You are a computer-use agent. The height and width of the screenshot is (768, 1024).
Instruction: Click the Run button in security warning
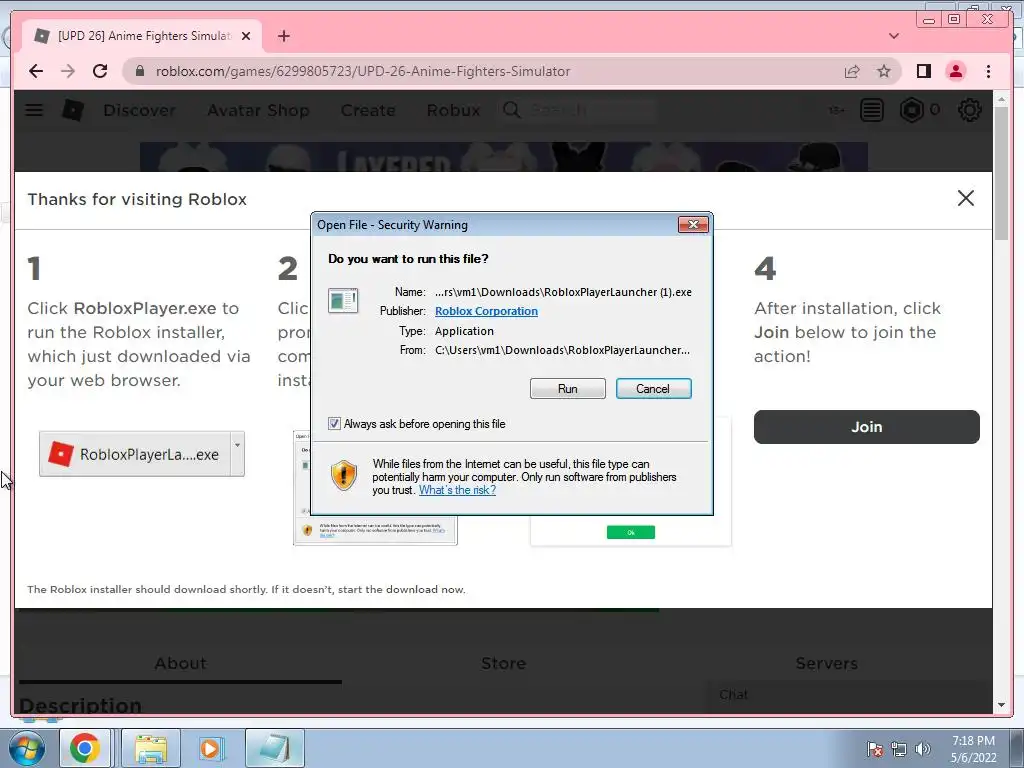click(x=568, y=389)
